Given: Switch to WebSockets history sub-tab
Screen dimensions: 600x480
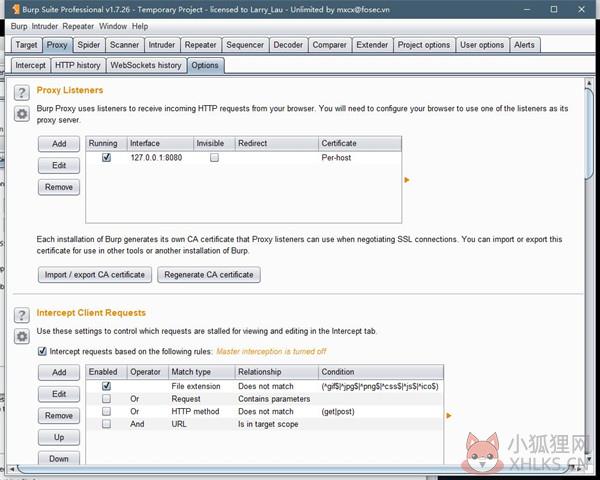Looking at the screenshot, I should coord(146,65).
